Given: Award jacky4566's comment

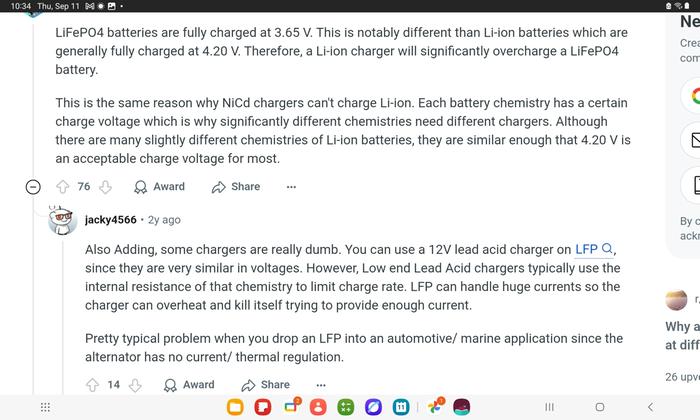Looking at the screenshot, I should click(x=188, y=385).
